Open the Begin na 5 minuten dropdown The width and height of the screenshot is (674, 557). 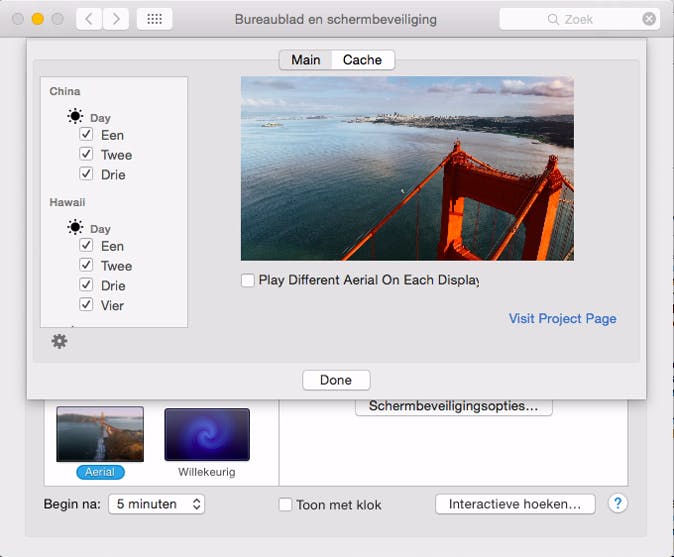click(x=156, y=504)
